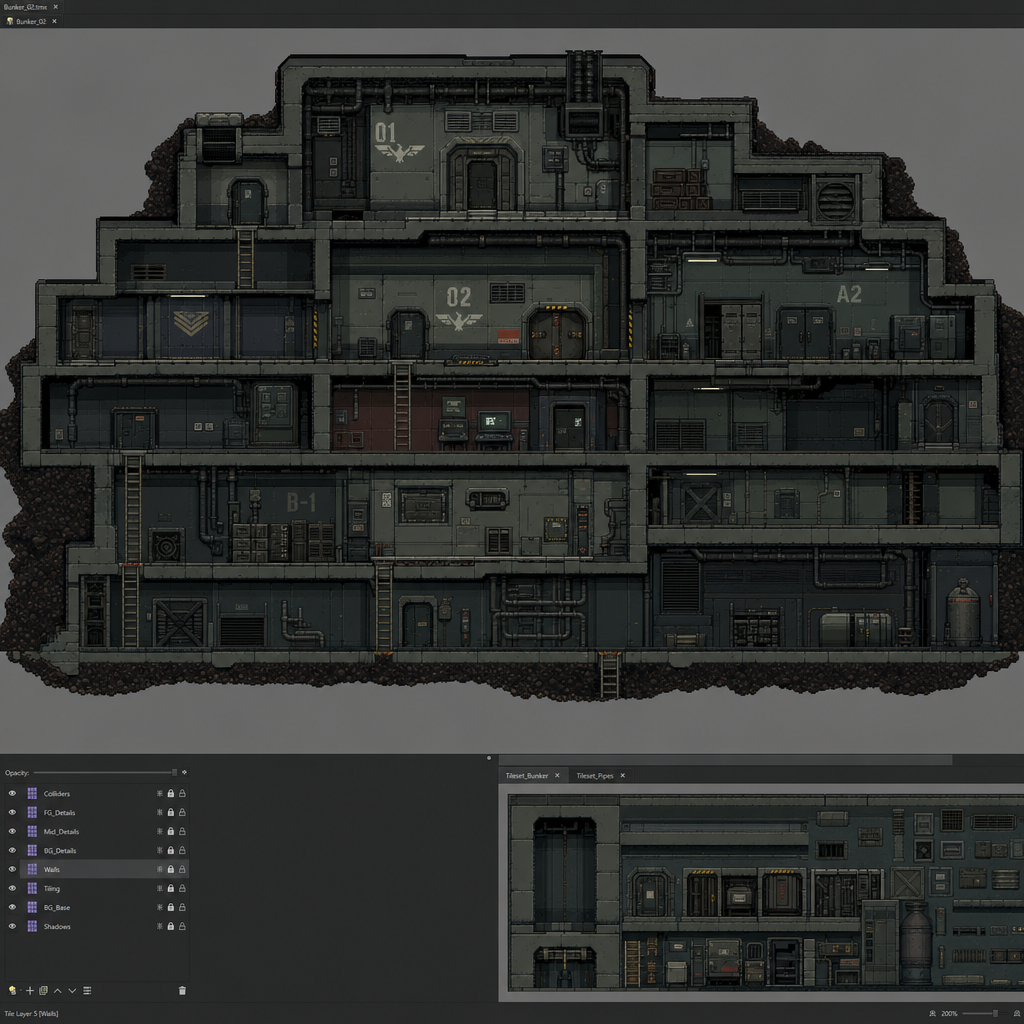This screenshot has height=1024, width=1024.
Task: Click the new layer icon in the Layers toolbar
Action: coord(12,991)
